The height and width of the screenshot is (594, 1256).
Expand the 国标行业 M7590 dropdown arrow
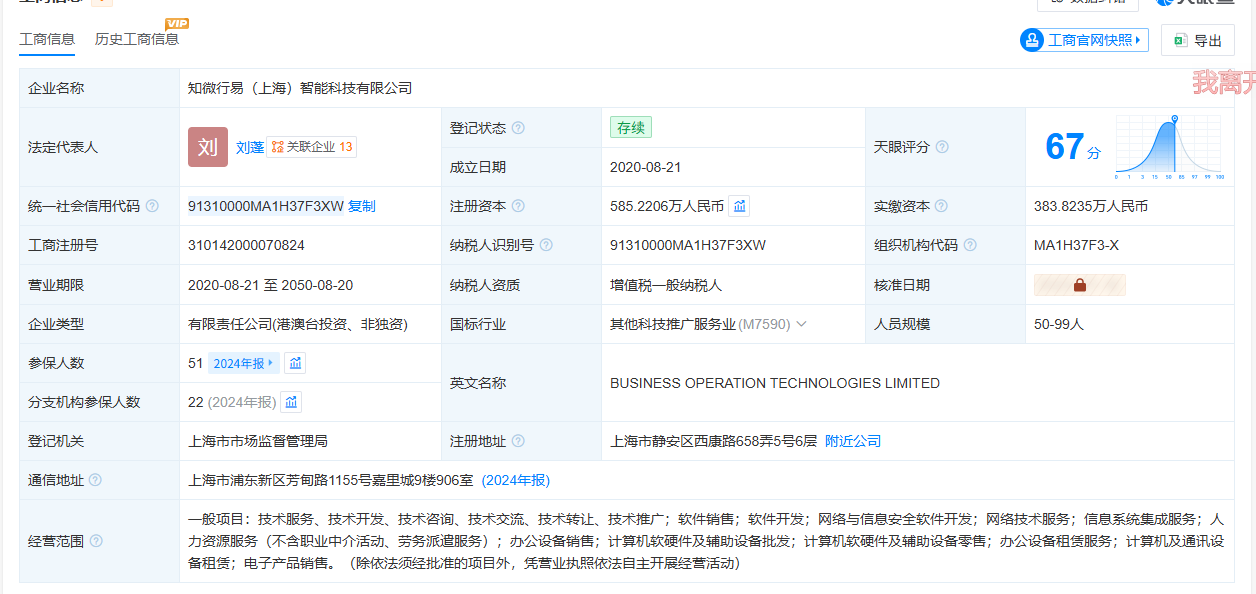tap(801, 324)
